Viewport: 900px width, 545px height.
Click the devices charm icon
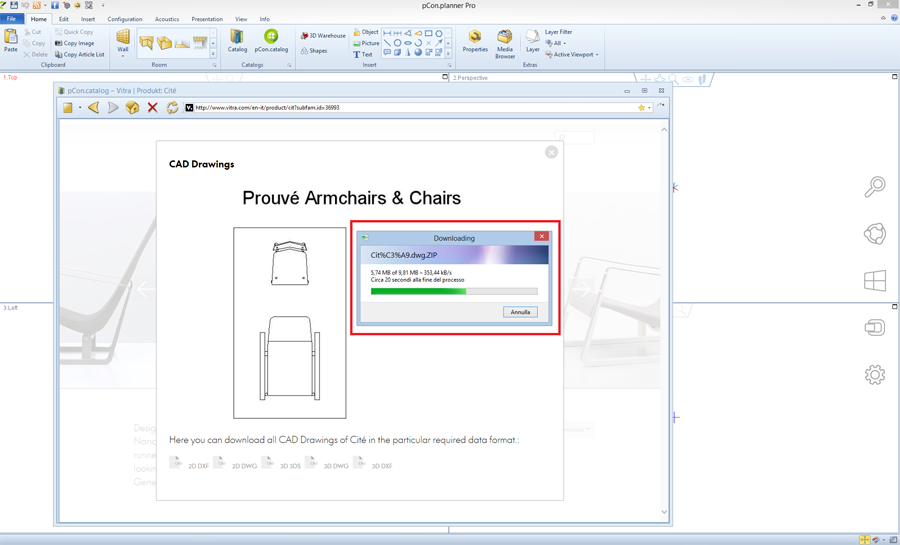click(x=875, y=328)
